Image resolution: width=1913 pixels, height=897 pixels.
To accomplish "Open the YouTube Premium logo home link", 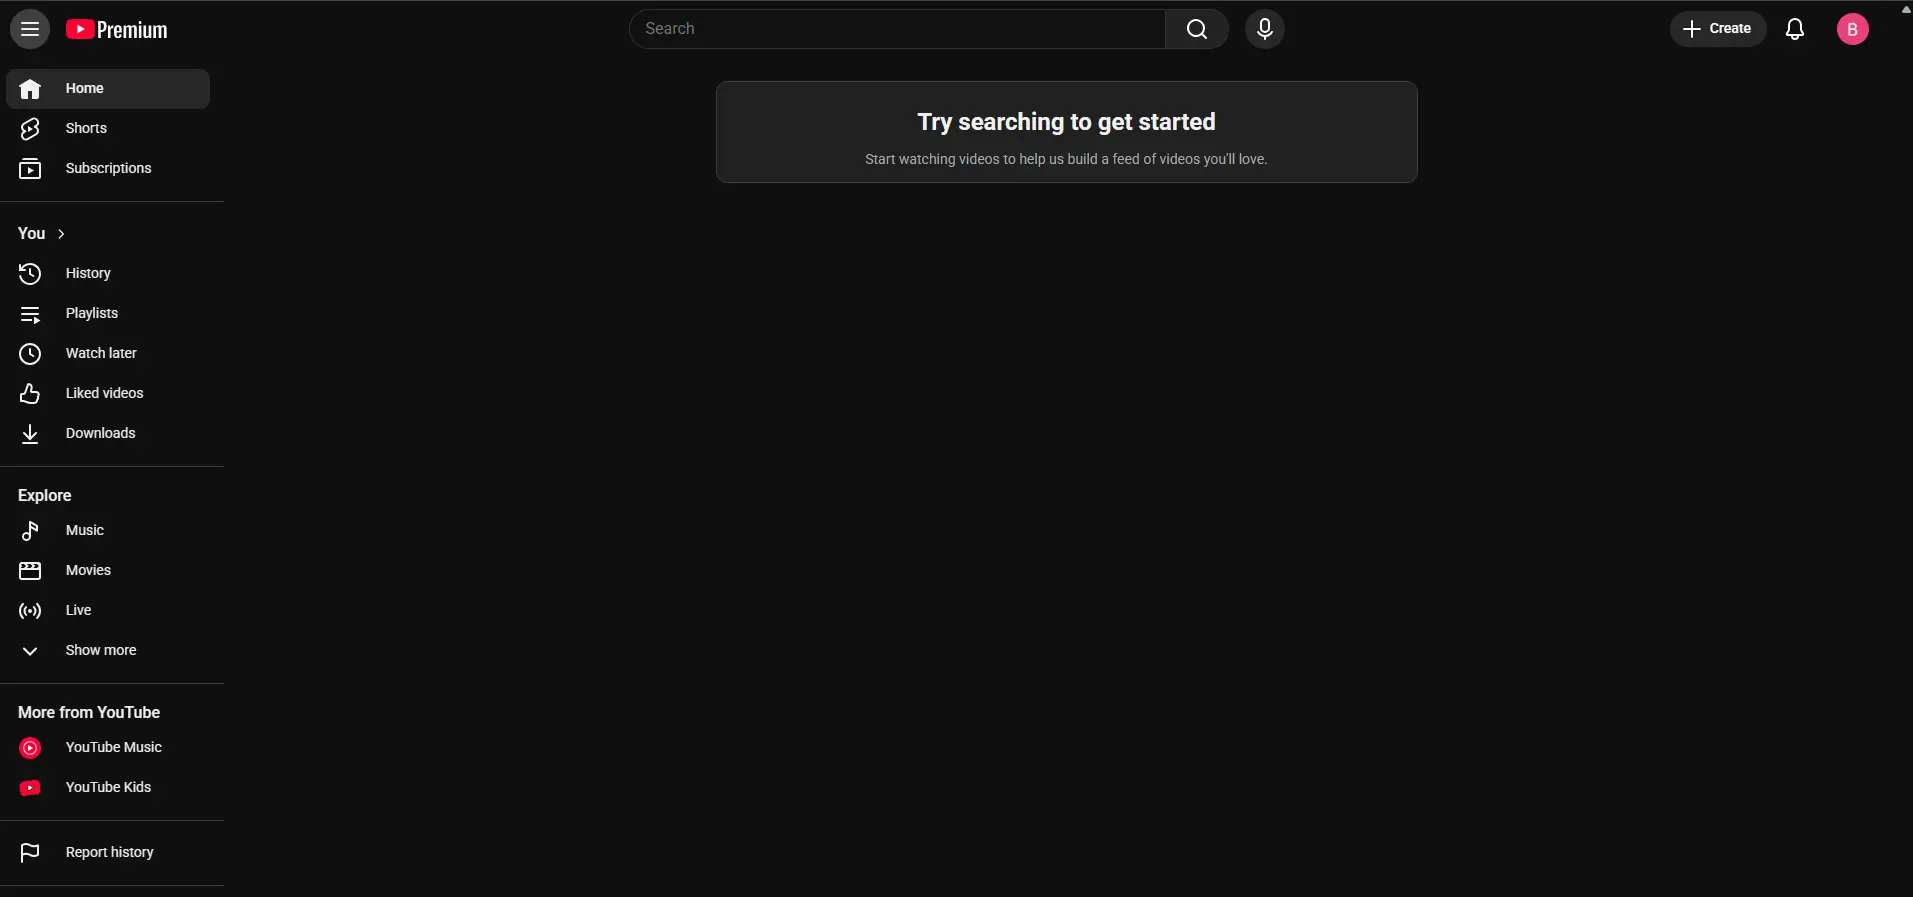I will pyautogui.click(x=117, y=30).
